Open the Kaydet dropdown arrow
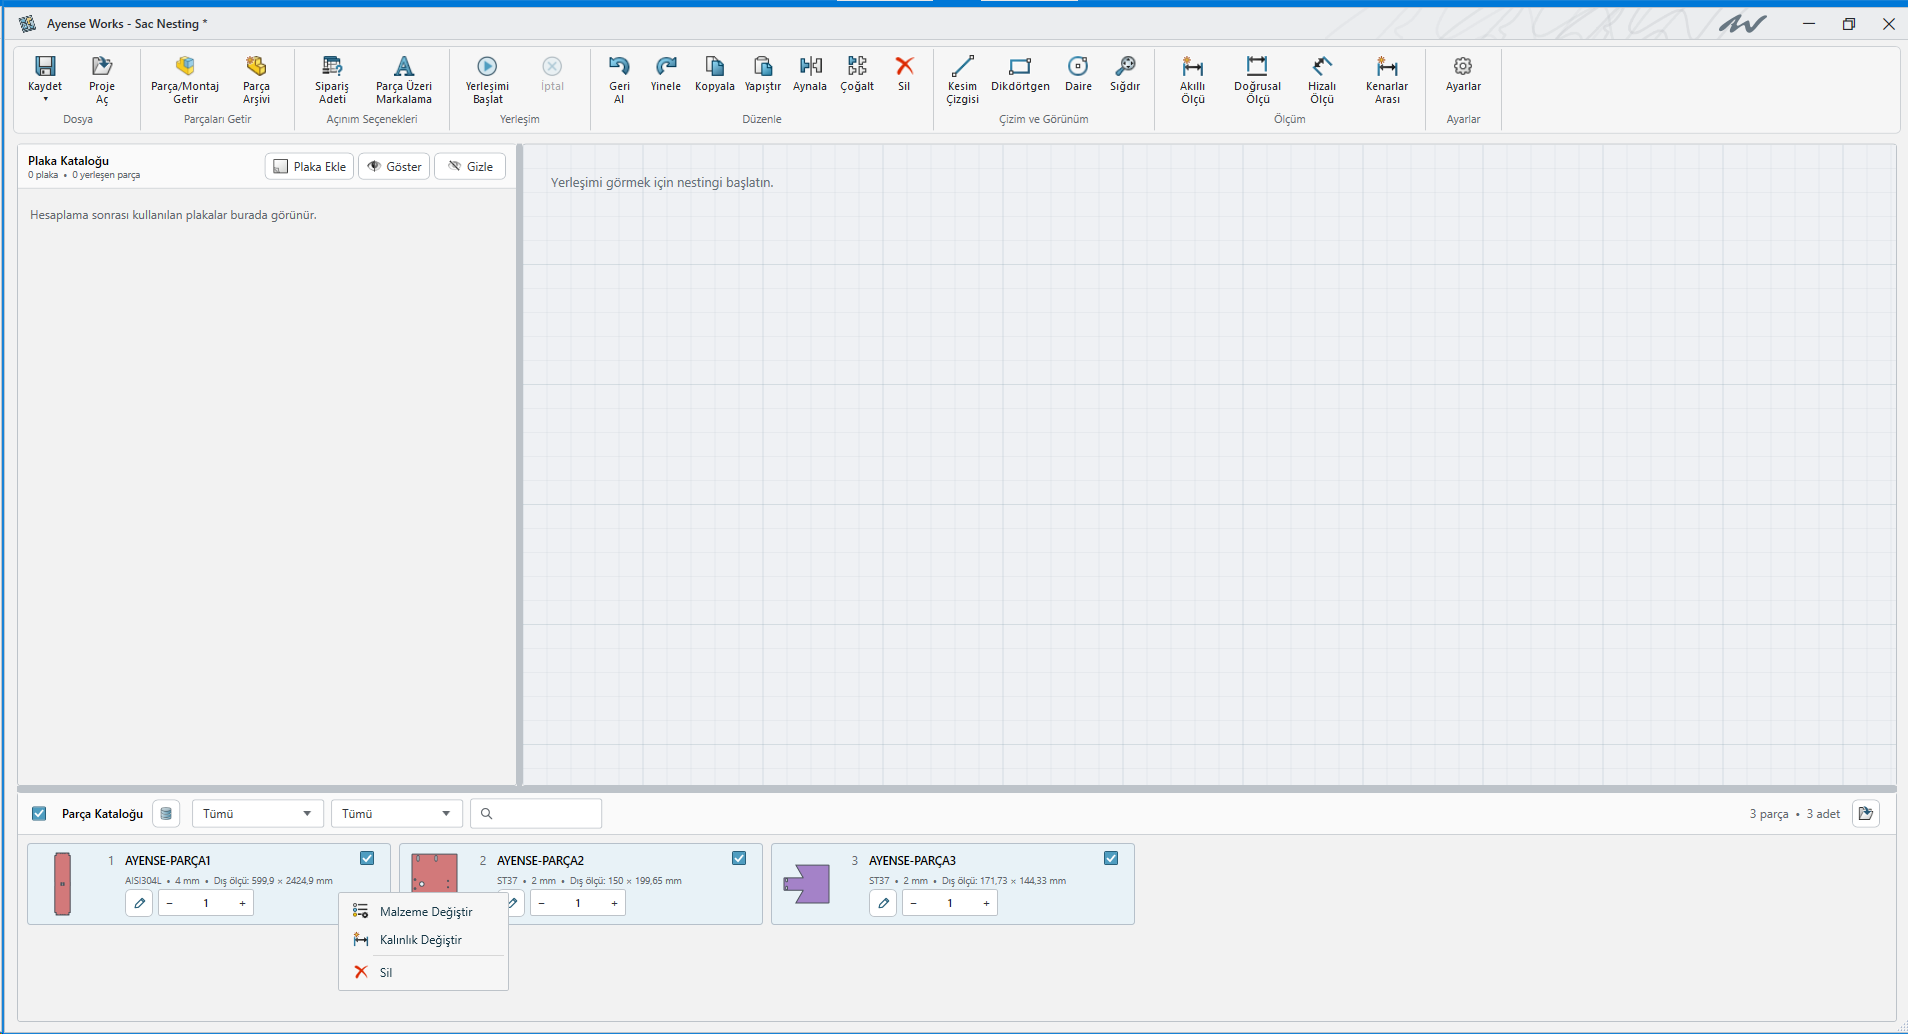 [x=45, y=99]
